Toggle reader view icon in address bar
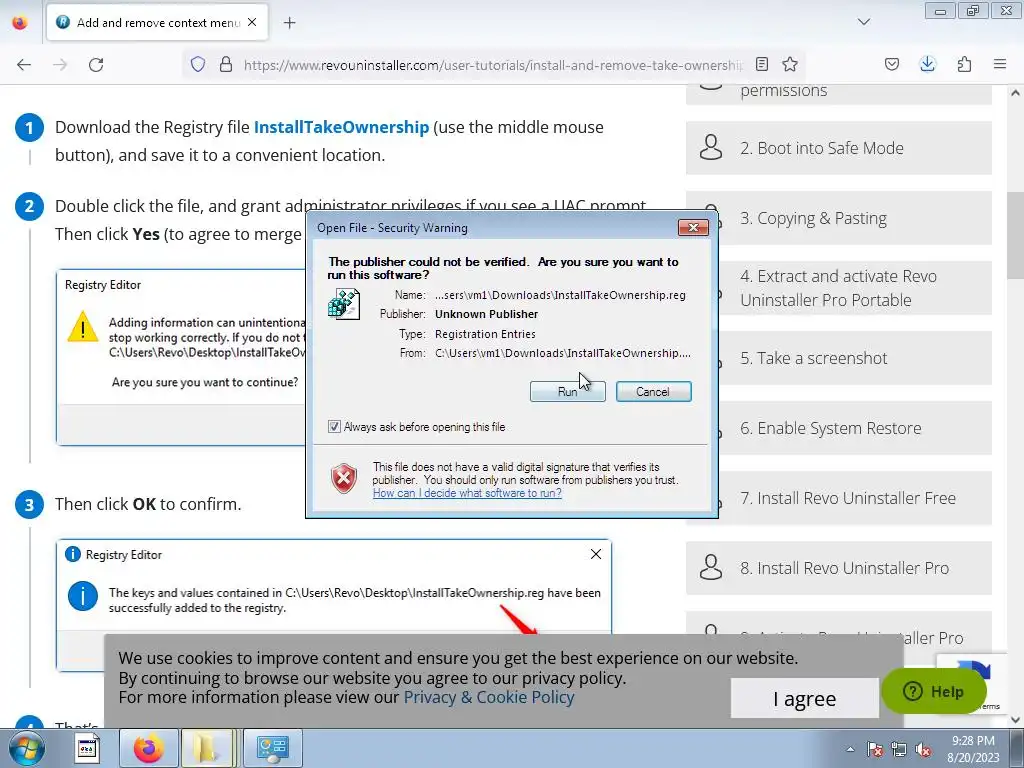1024x768 pixels. (x=761, y=64)
